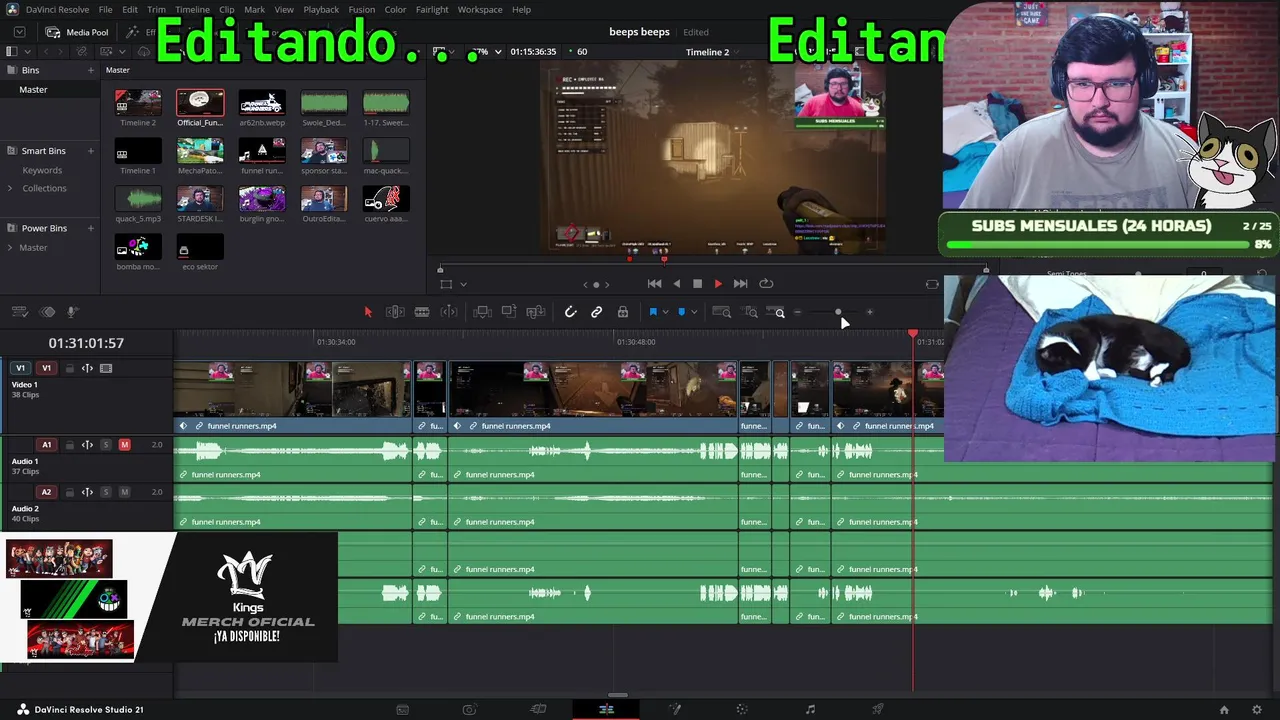The width and height of the screenshot is (1280, 720).
Task: Toggle the A1 destination control on Audio 1
Action: (46, 444)
